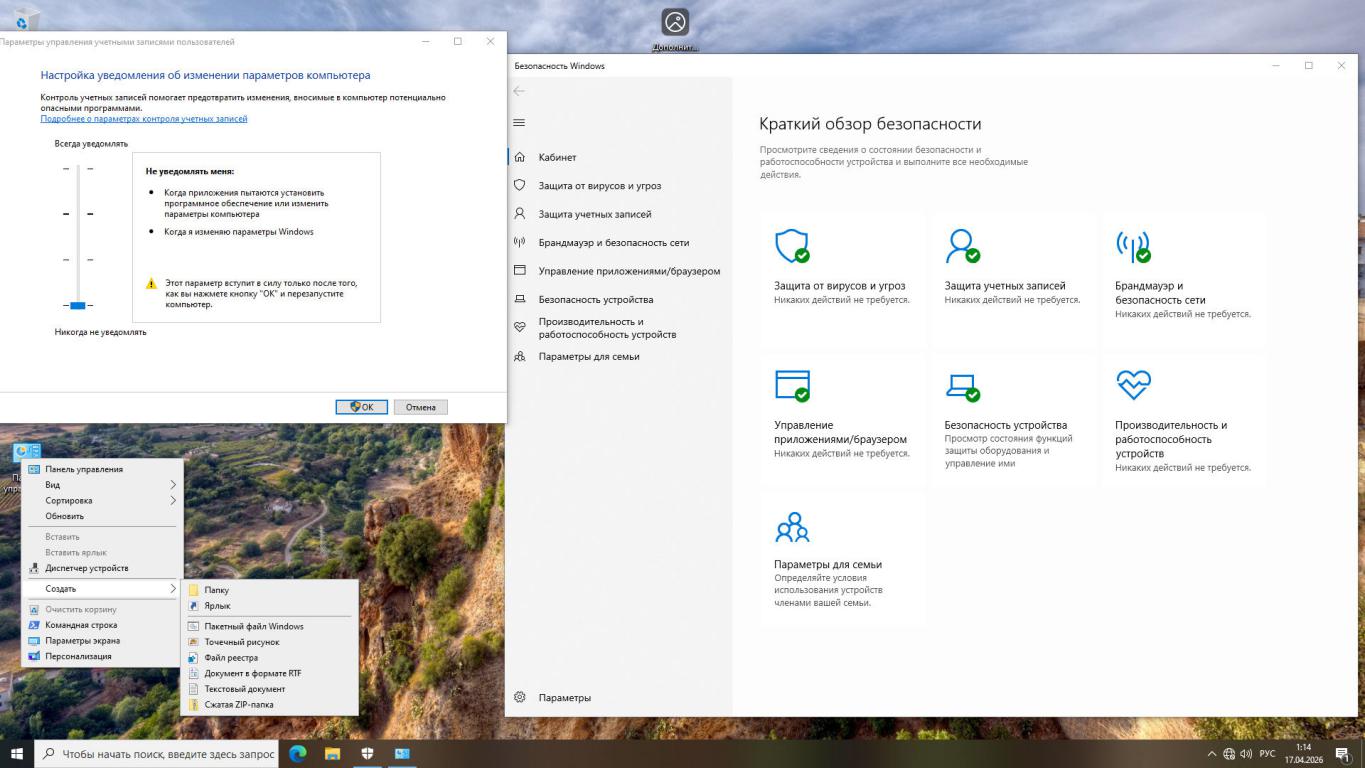Expand the Сортировка submenu arrow
Viewport: 1365px width, 768px height.
172,500
